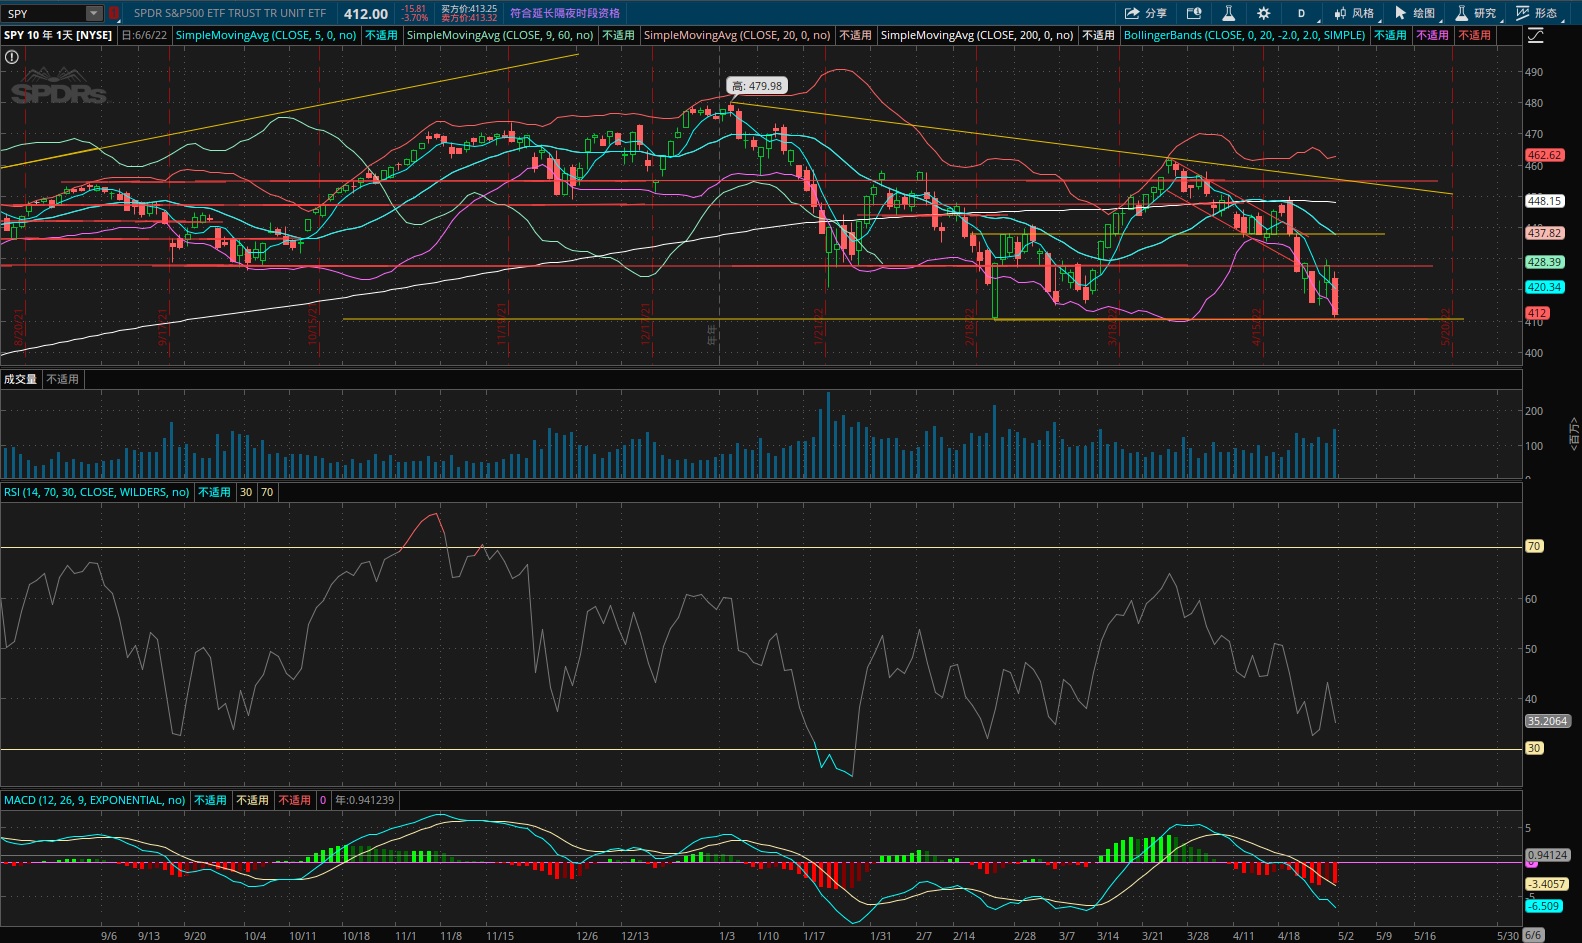Image resolution: width=1582 pixels, height=943 pixels.
Task: Click the last price 412.00
Action: (x=366, y=14)
